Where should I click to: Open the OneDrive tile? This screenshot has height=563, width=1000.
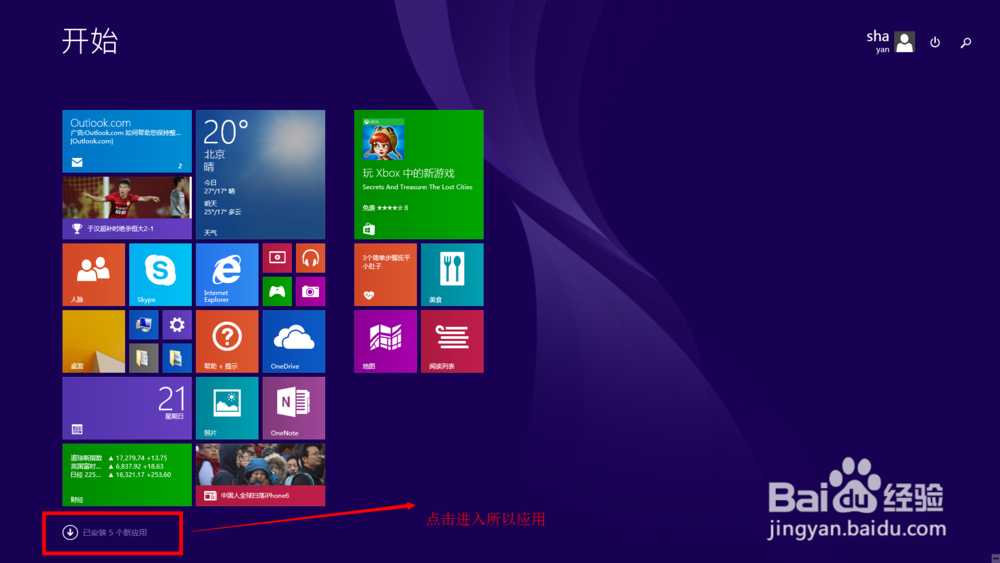click(293, 341)
